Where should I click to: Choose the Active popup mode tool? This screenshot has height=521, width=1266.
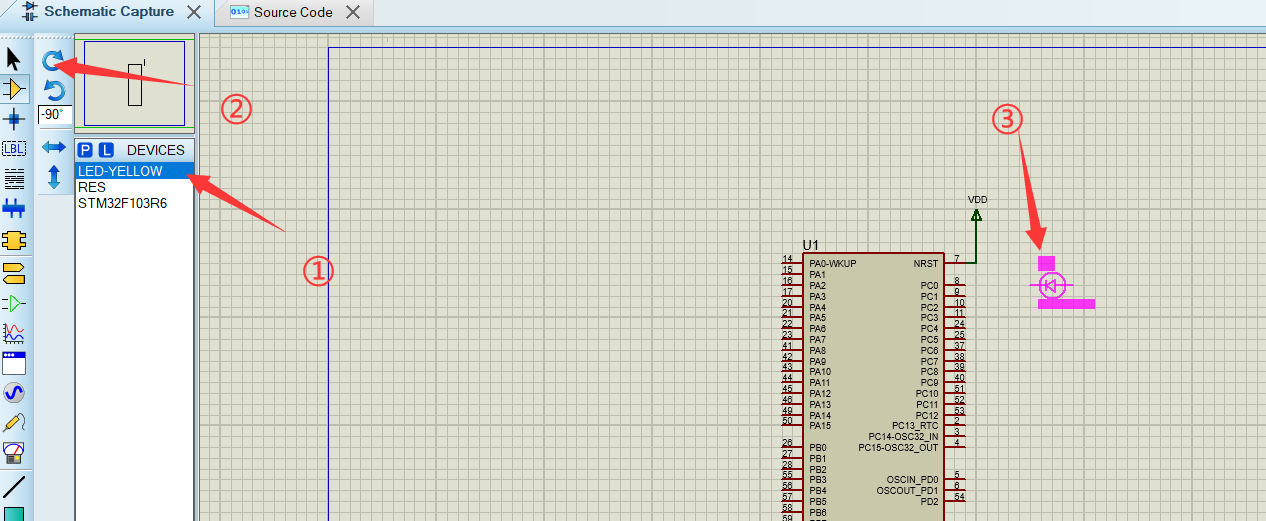pos(14,363)
